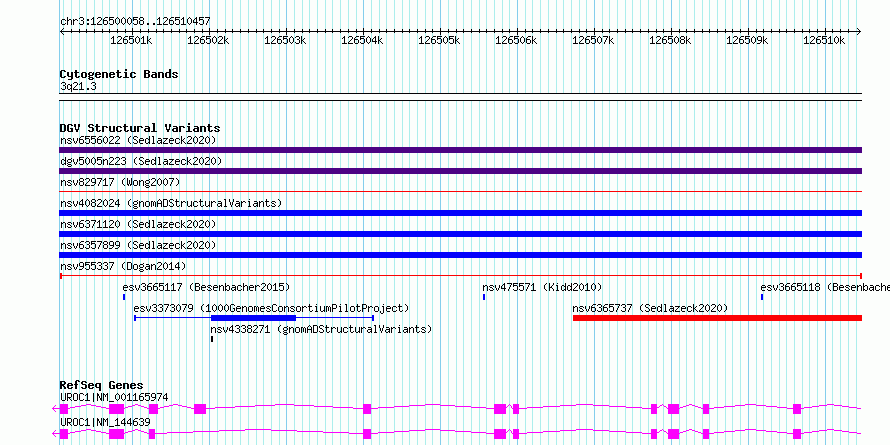Click NM_001165974 exon near 126509.6k
The image size is (890, 445).
797,409
